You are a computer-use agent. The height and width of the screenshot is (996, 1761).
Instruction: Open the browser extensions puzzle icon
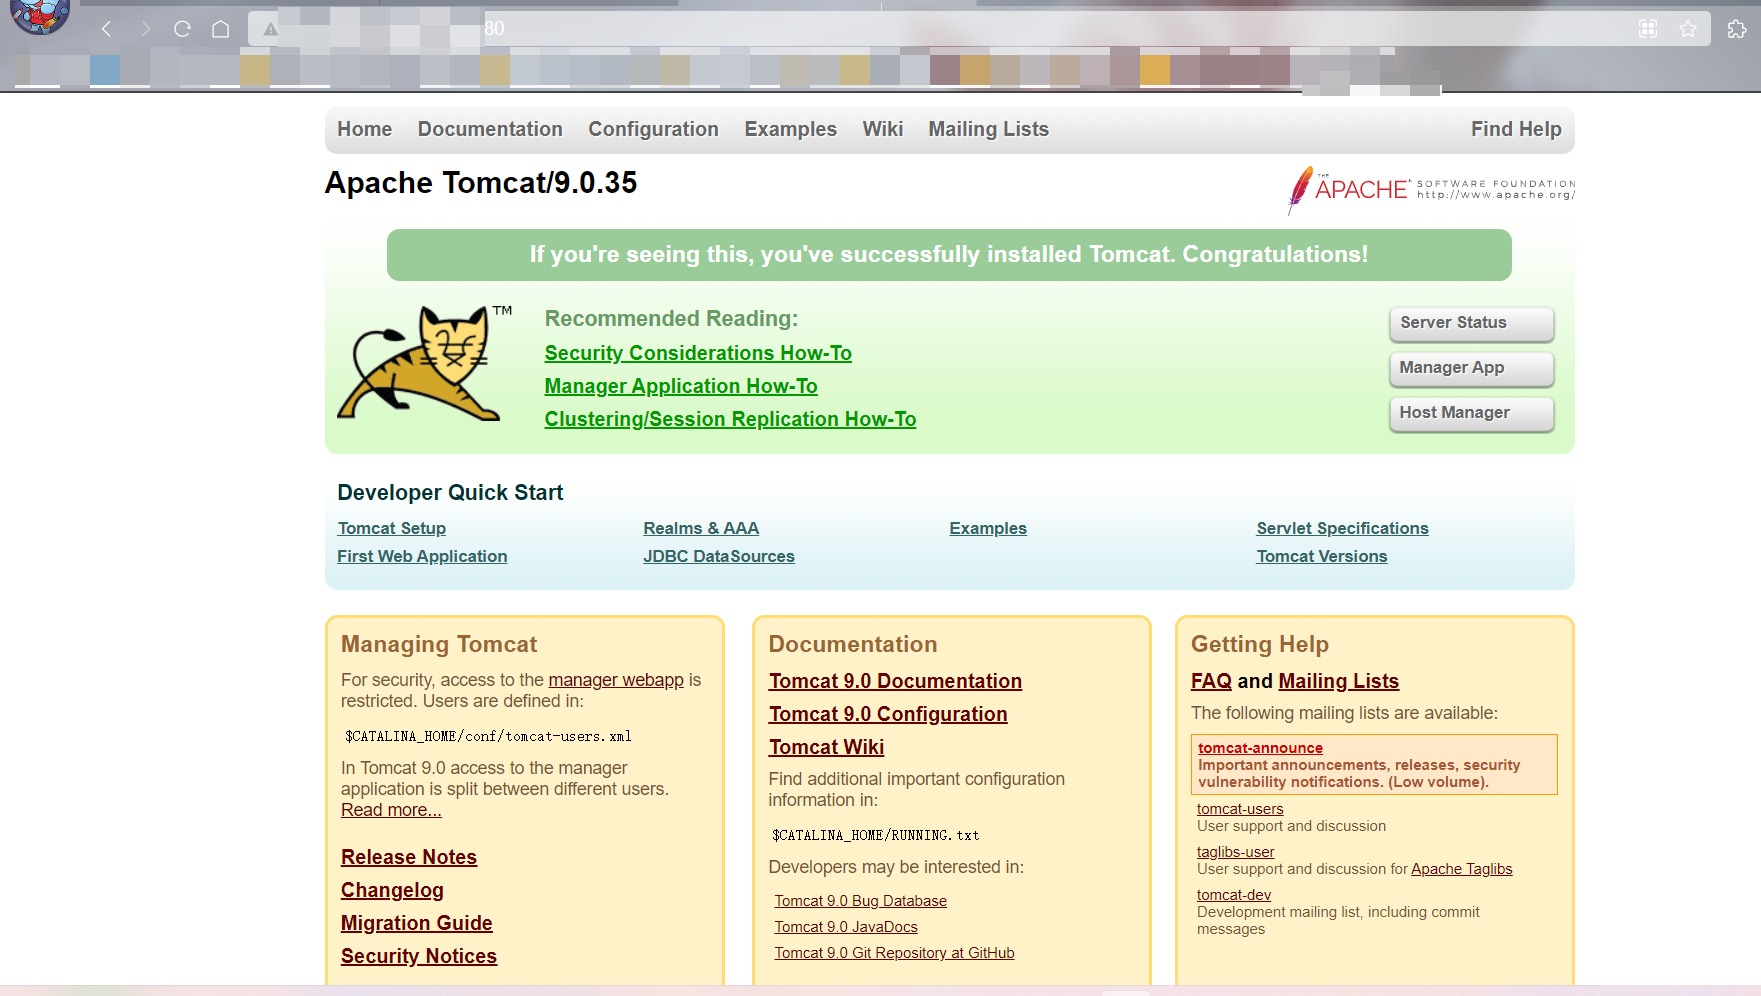click(x=1737, y=29)
